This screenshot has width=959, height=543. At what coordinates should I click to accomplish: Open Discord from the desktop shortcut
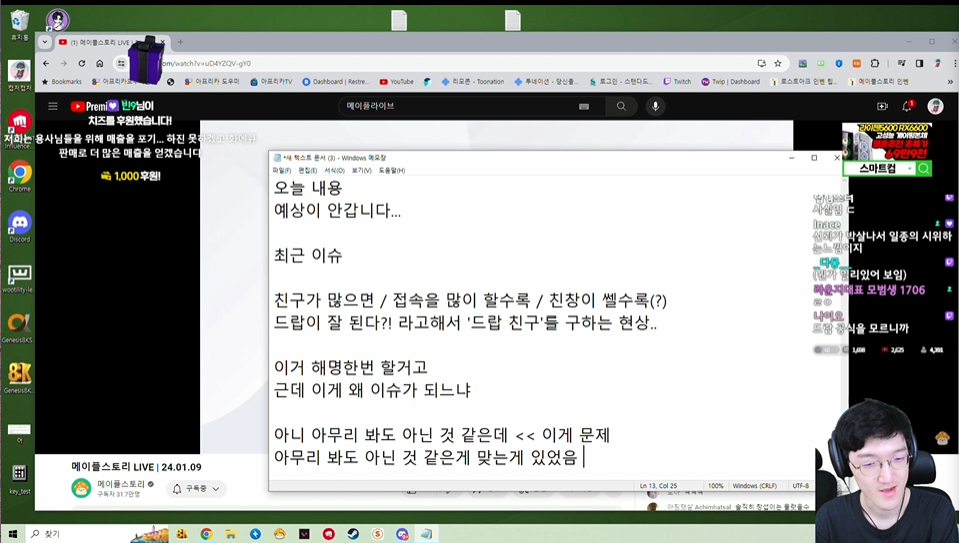tap(19, 224)
